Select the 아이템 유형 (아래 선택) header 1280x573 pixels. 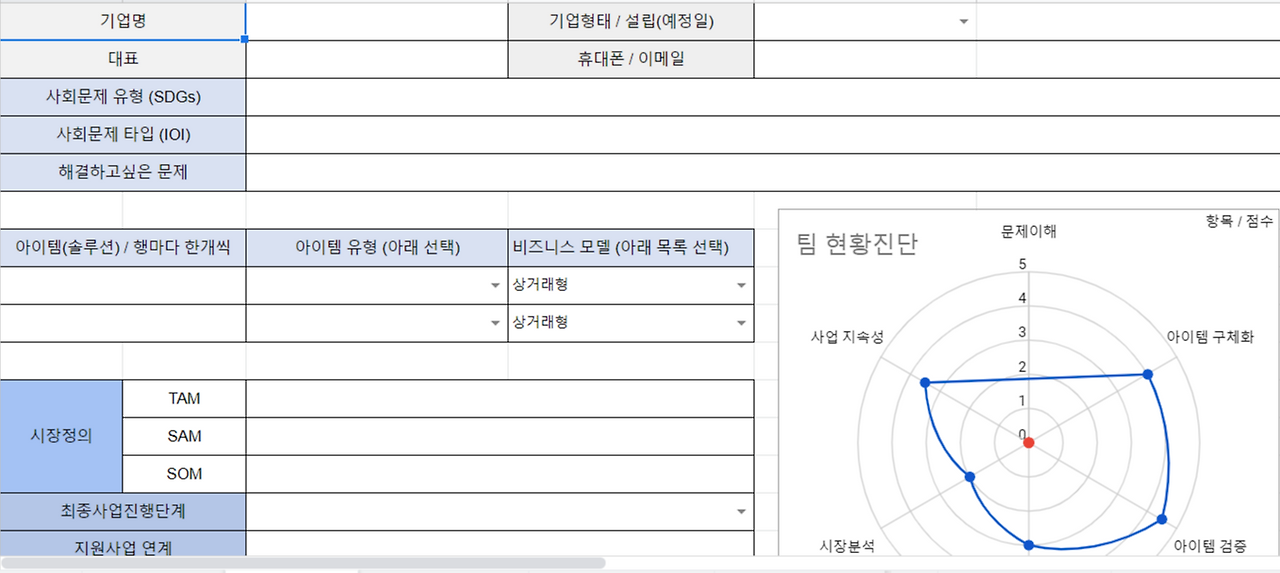click(x=377, y=248)
